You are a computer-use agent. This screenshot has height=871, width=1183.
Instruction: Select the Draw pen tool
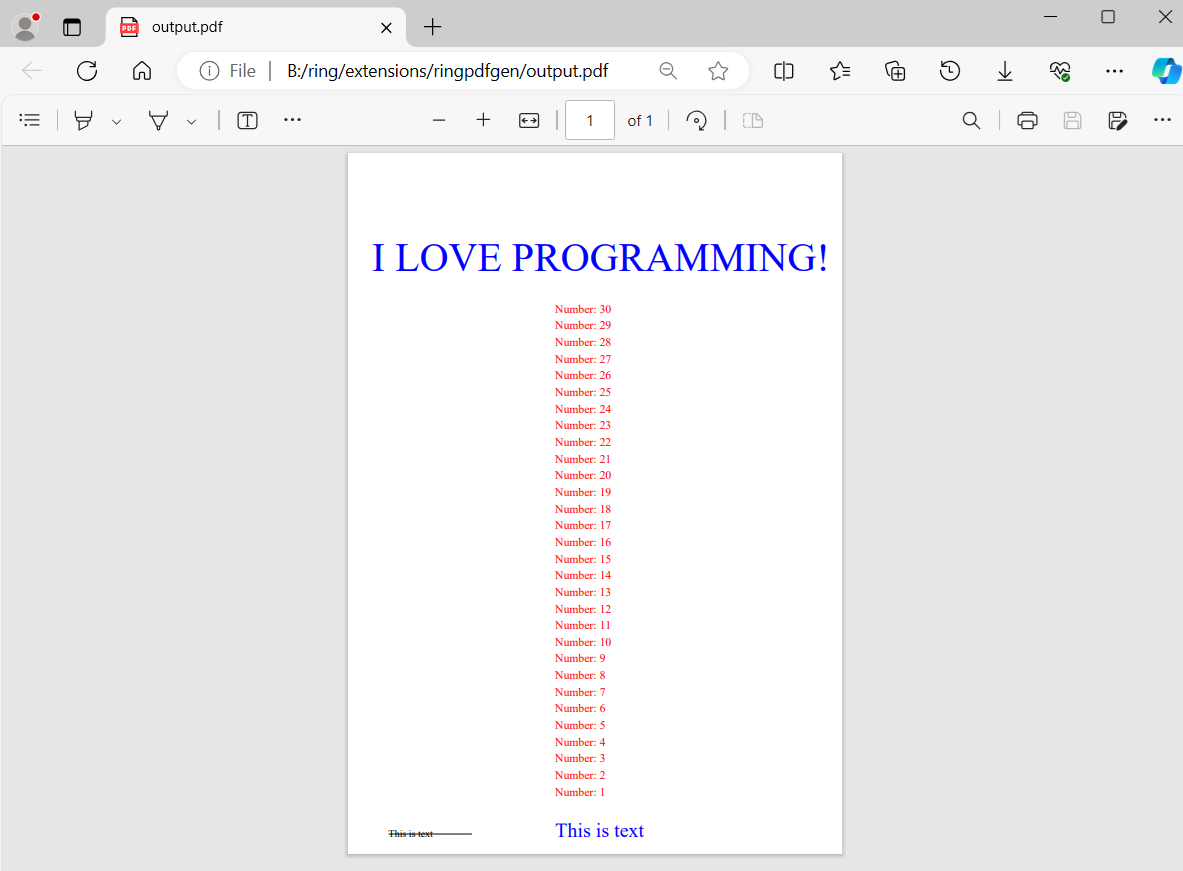[x=158, y=121]
